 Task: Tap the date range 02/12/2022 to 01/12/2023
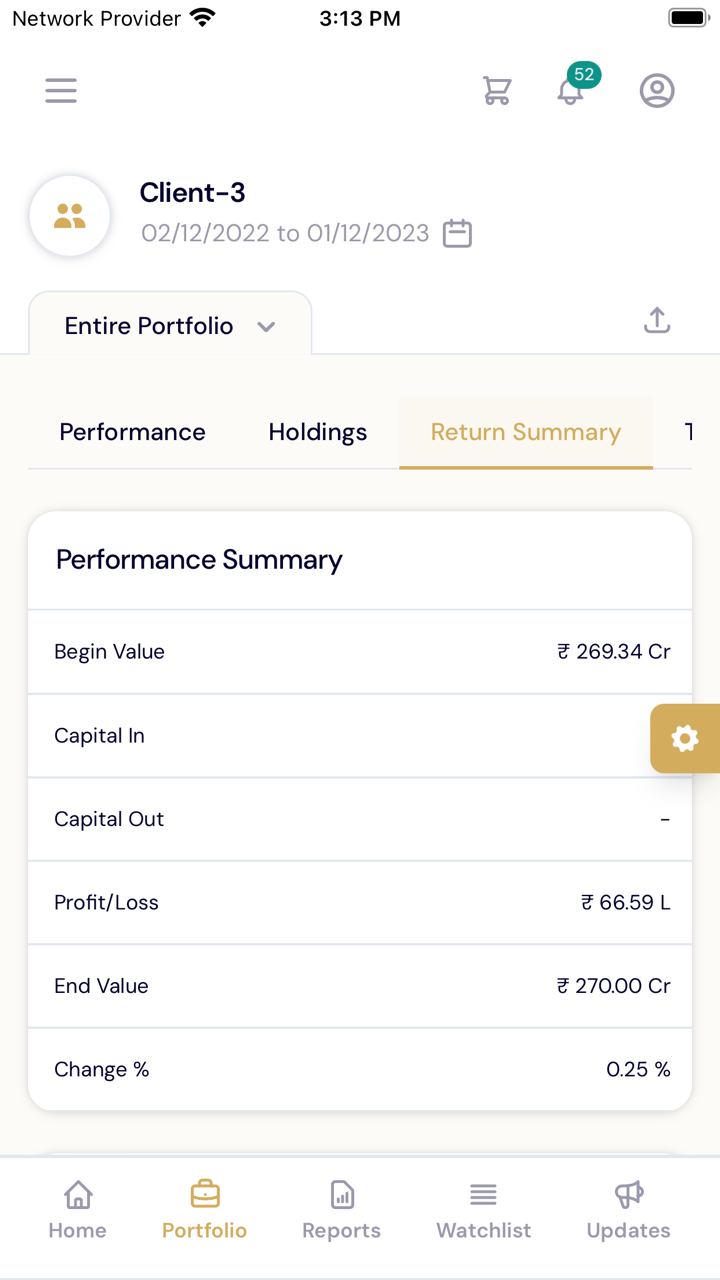pyautogui.click(x=285, y=233)
